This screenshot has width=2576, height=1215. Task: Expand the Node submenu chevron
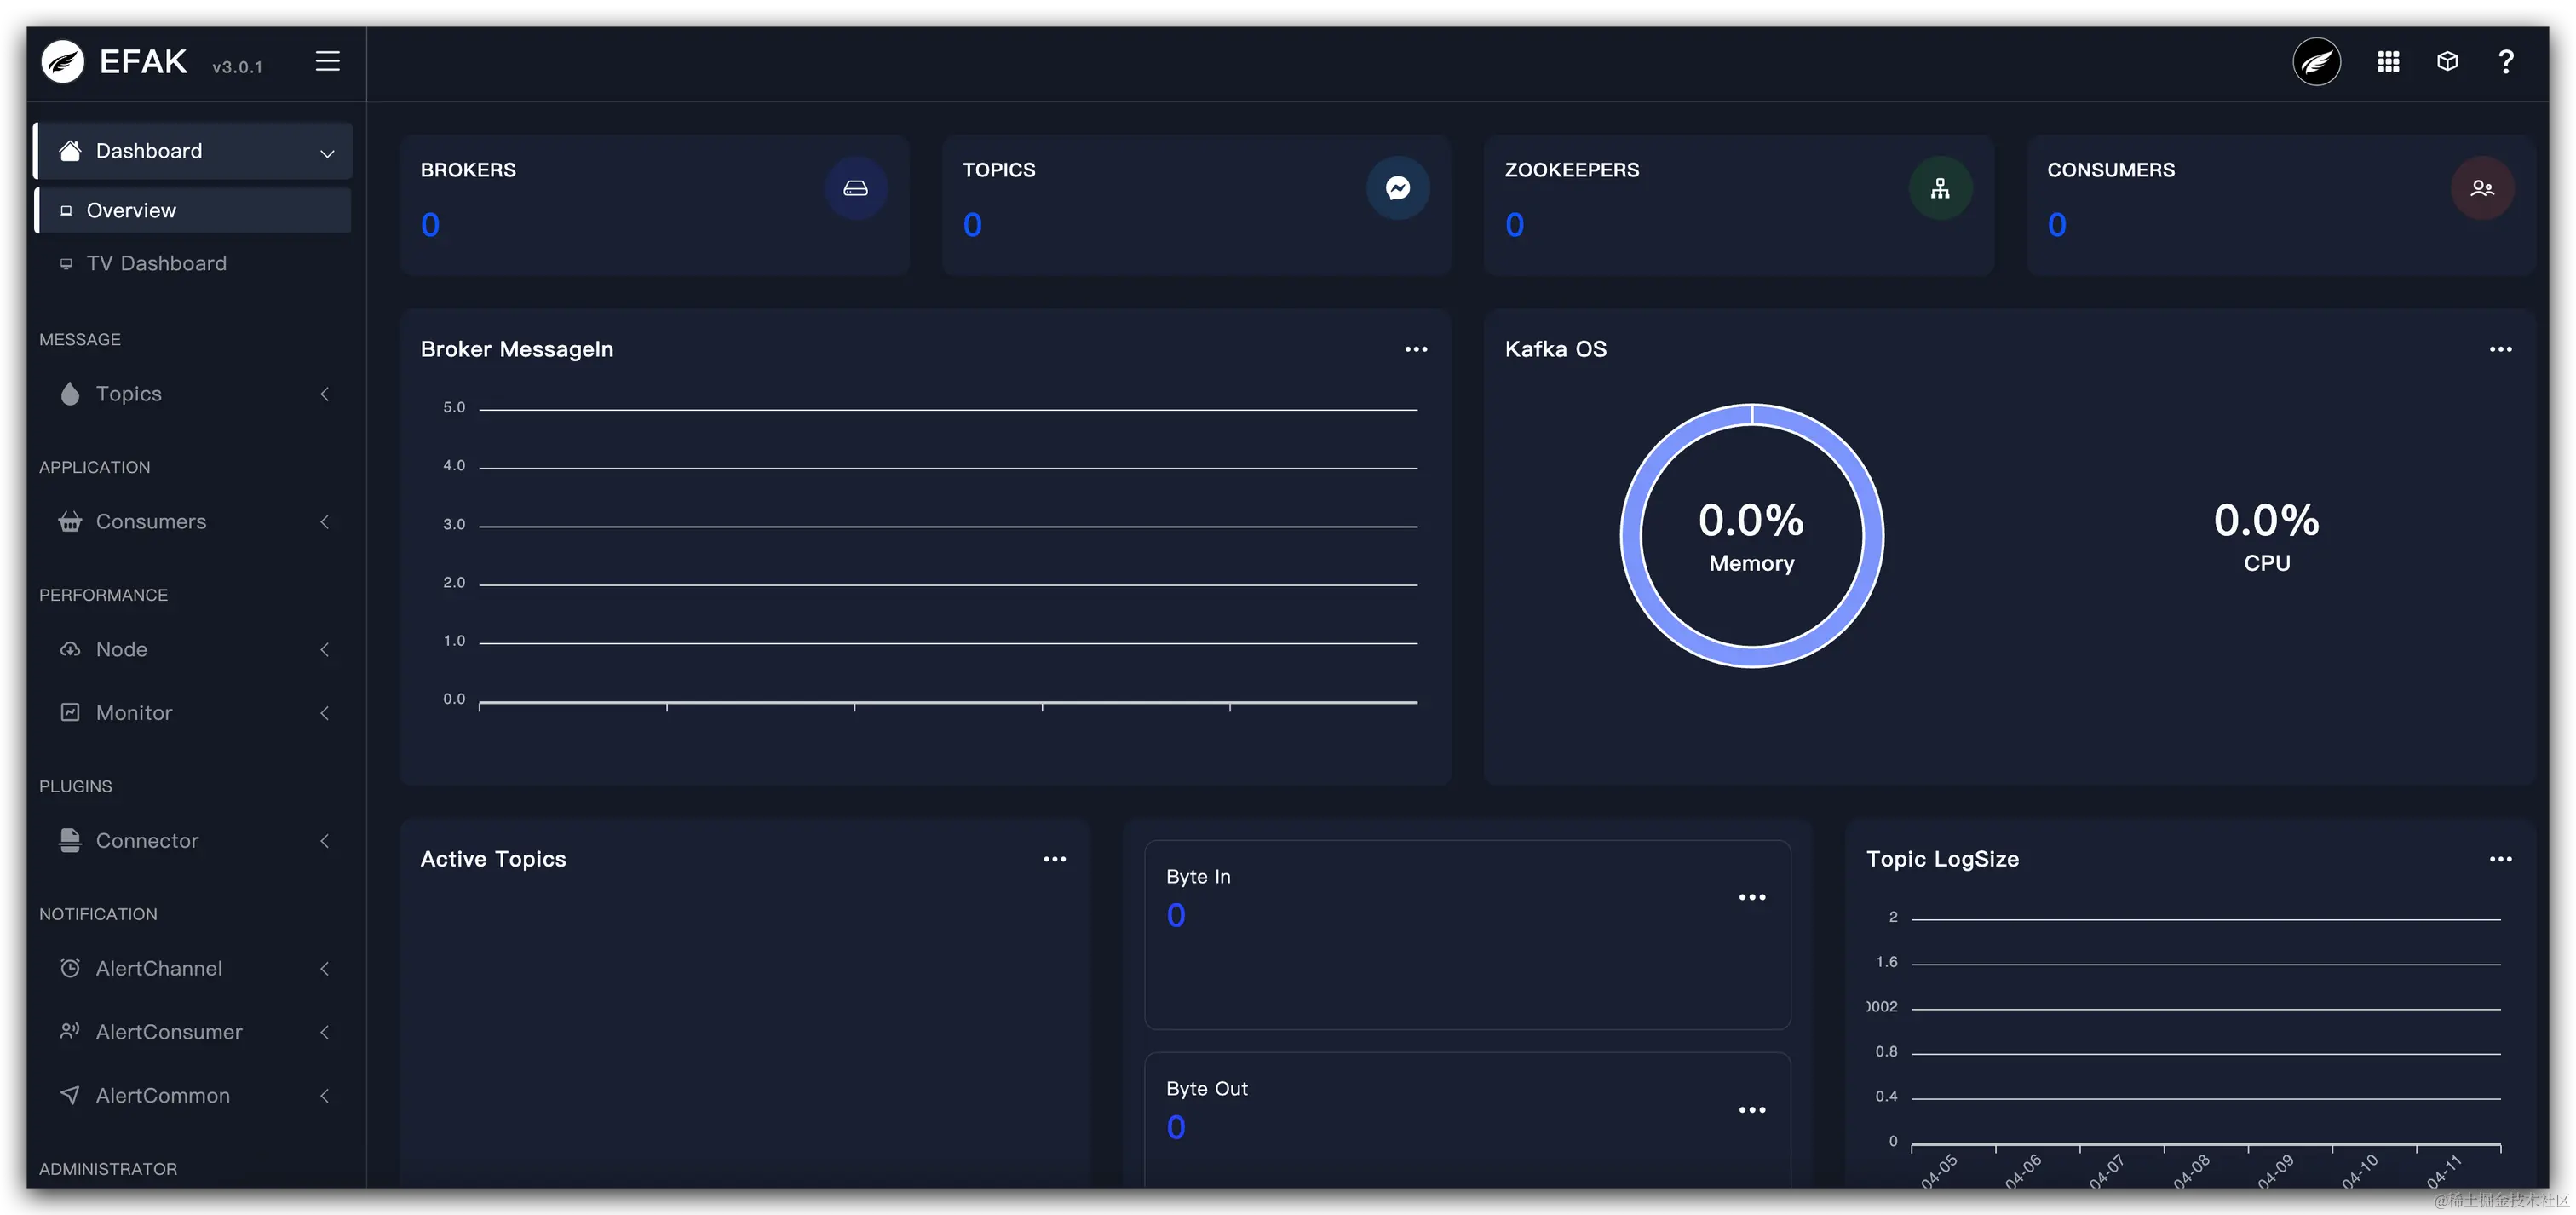(324, 650)
